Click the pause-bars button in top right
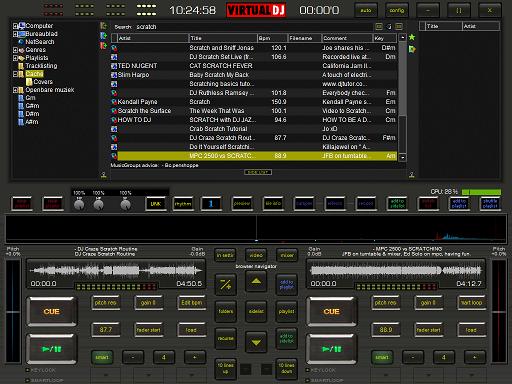This screenshot has width=512, height=384. pyautogui.click(x=459, y=10)
